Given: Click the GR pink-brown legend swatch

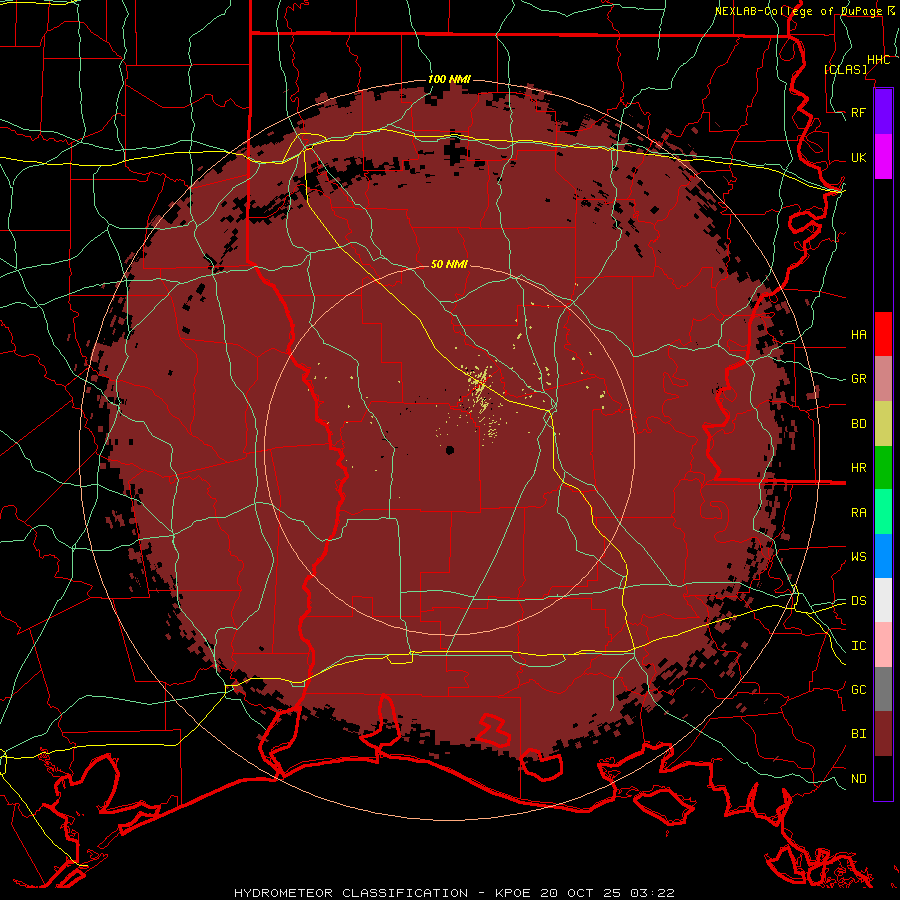Looking at the screenshot, I should (x=883, y=378).
